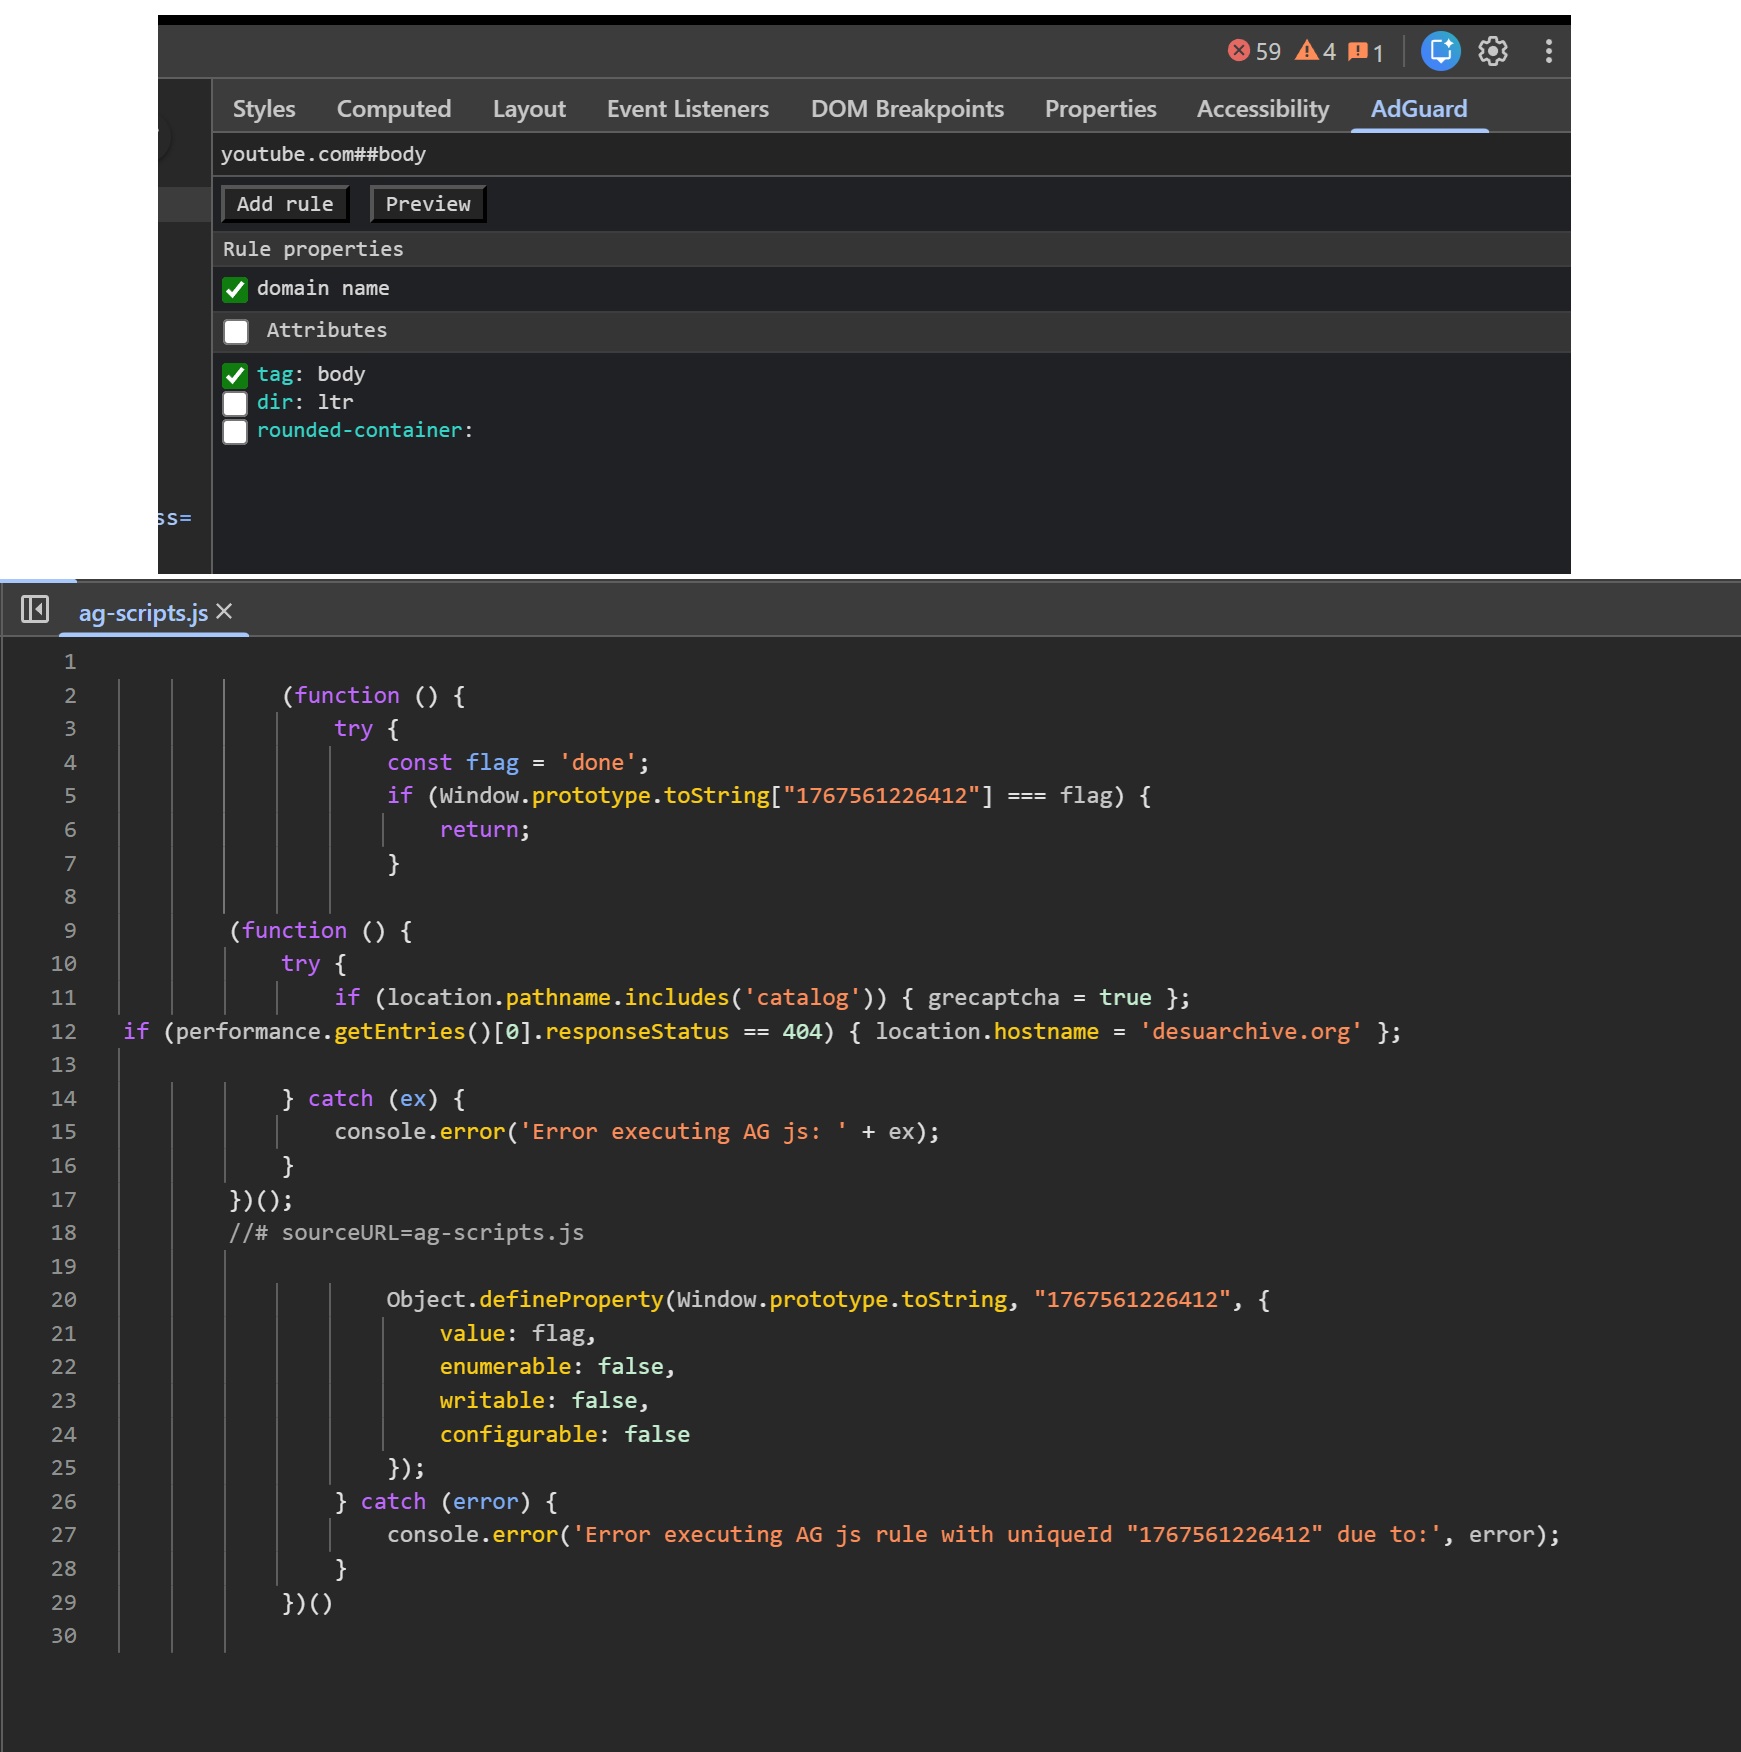Select the Properties tab
The height and width of the screenshot is (1752, 1741).
pos(1100,109)
